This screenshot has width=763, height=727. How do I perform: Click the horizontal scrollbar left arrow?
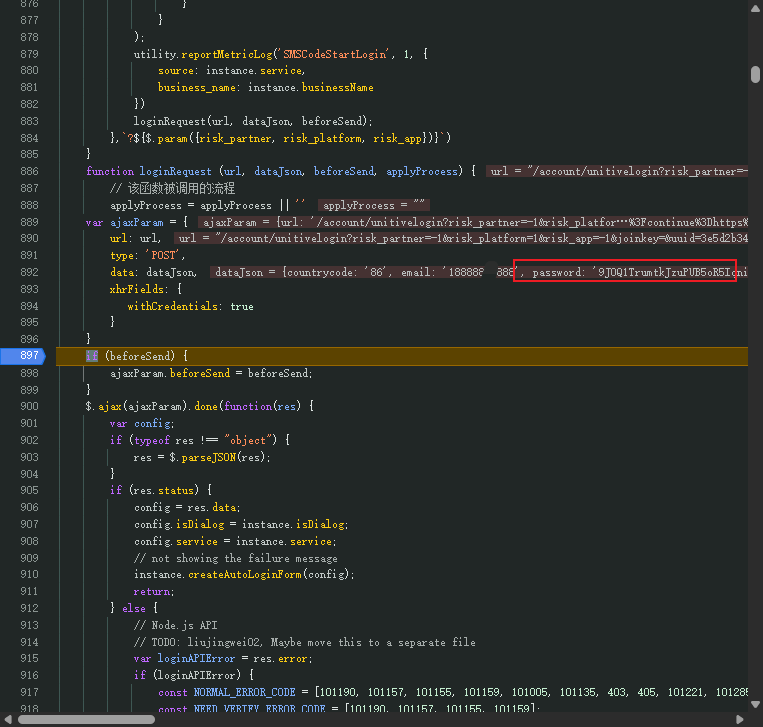click(7, 719)
